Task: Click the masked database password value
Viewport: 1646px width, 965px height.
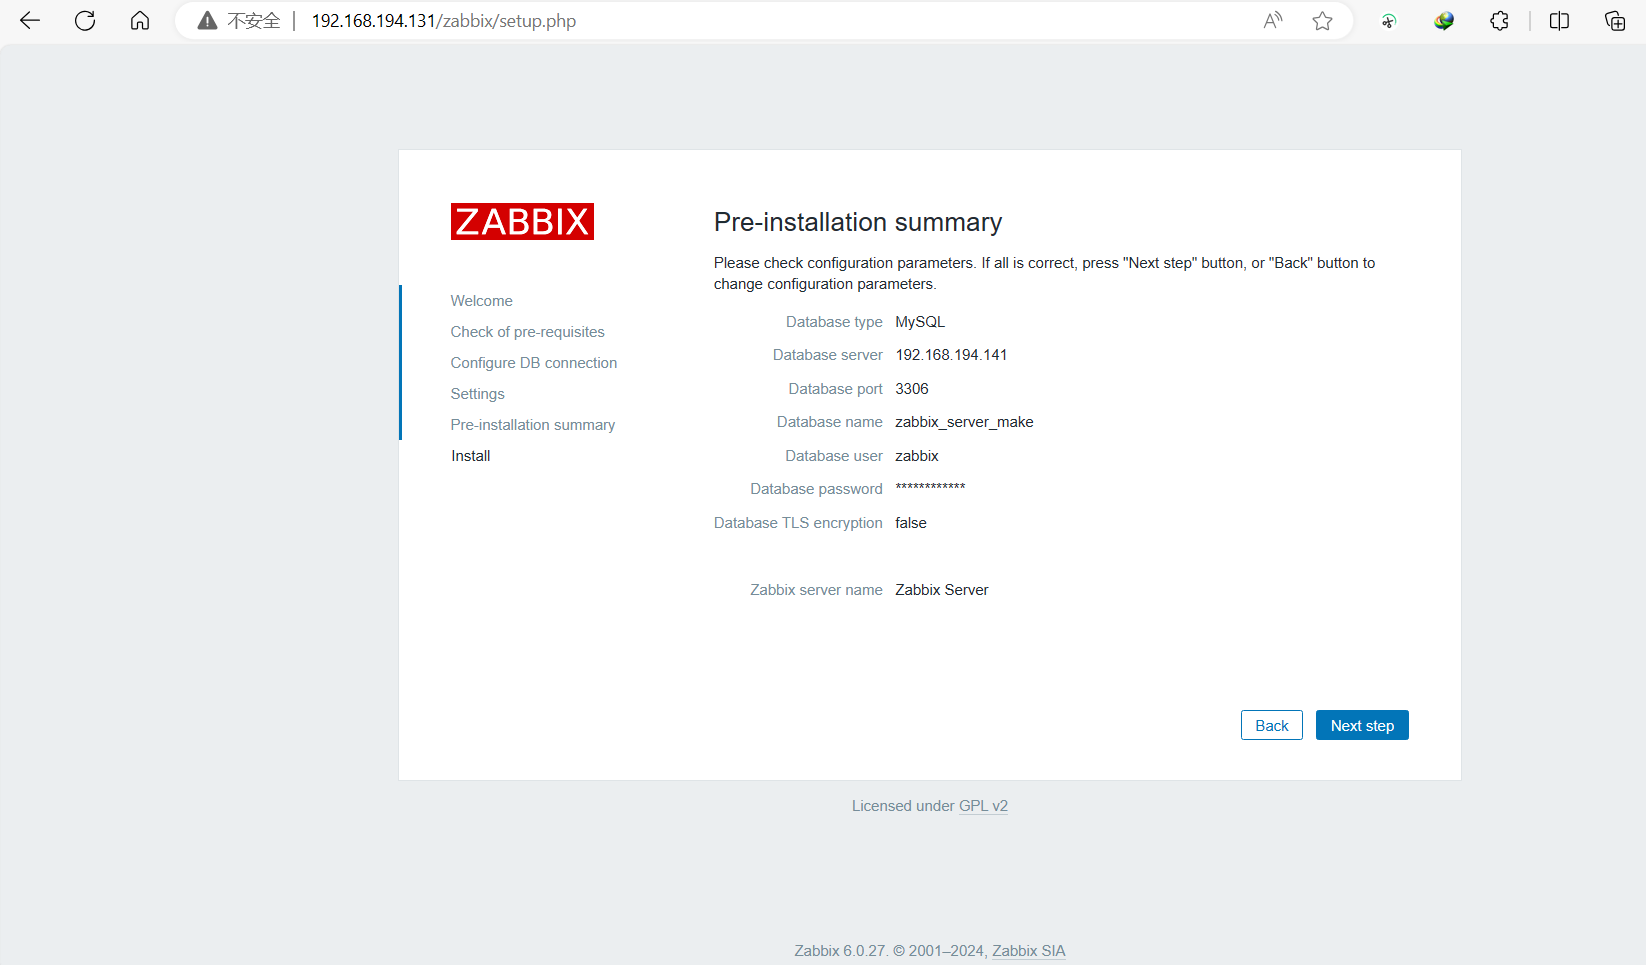Action: [930, 488]
